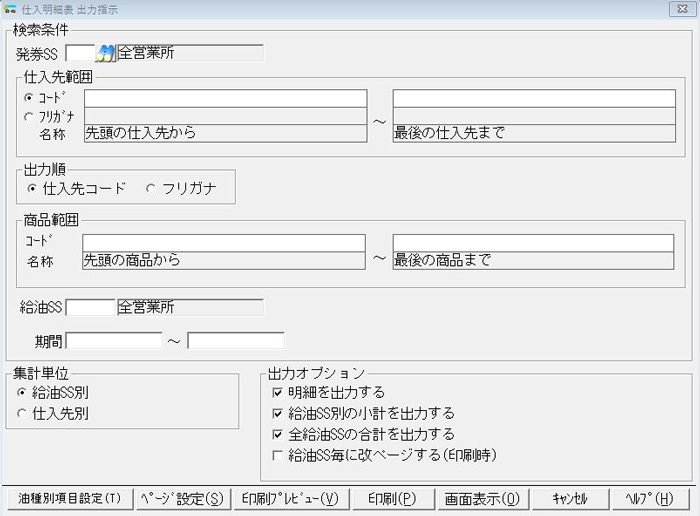Select the フリガナ radio button in 仕入先範囲
The image size is (700, 516).
click(28, 116)
